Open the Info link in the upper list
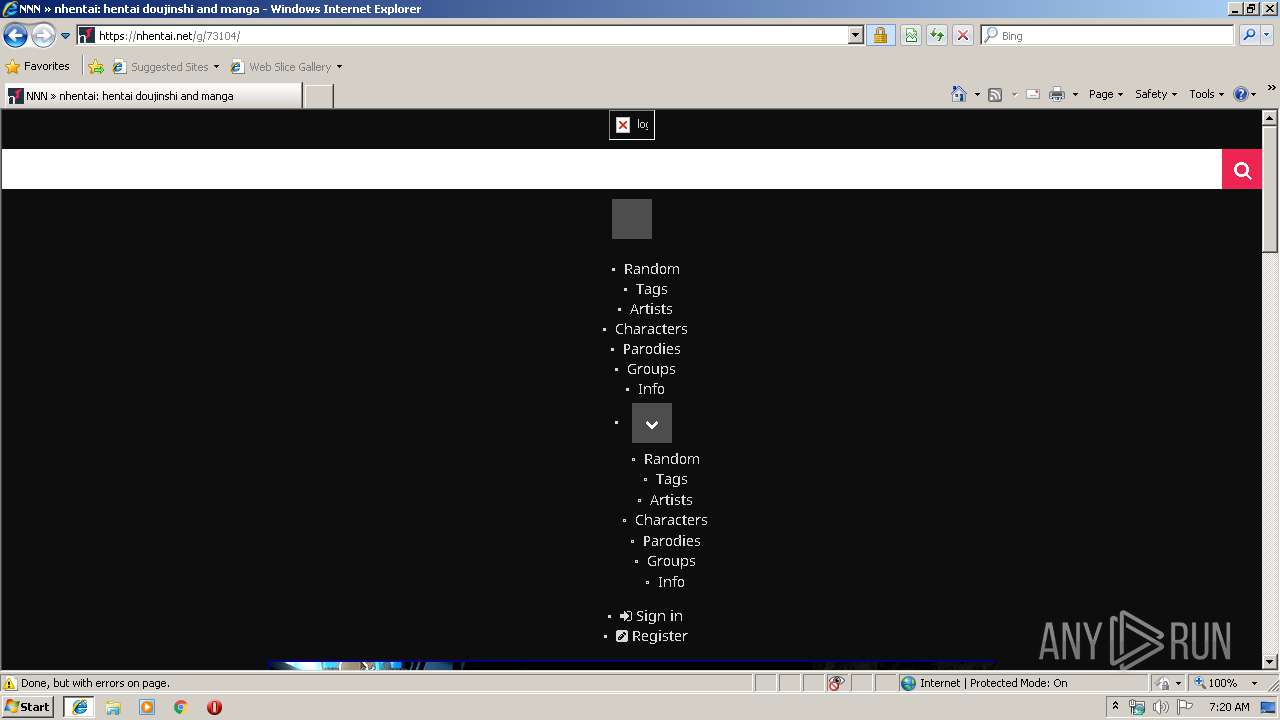This screenshot has width=1280, height=720. click(x=651, y=389)
